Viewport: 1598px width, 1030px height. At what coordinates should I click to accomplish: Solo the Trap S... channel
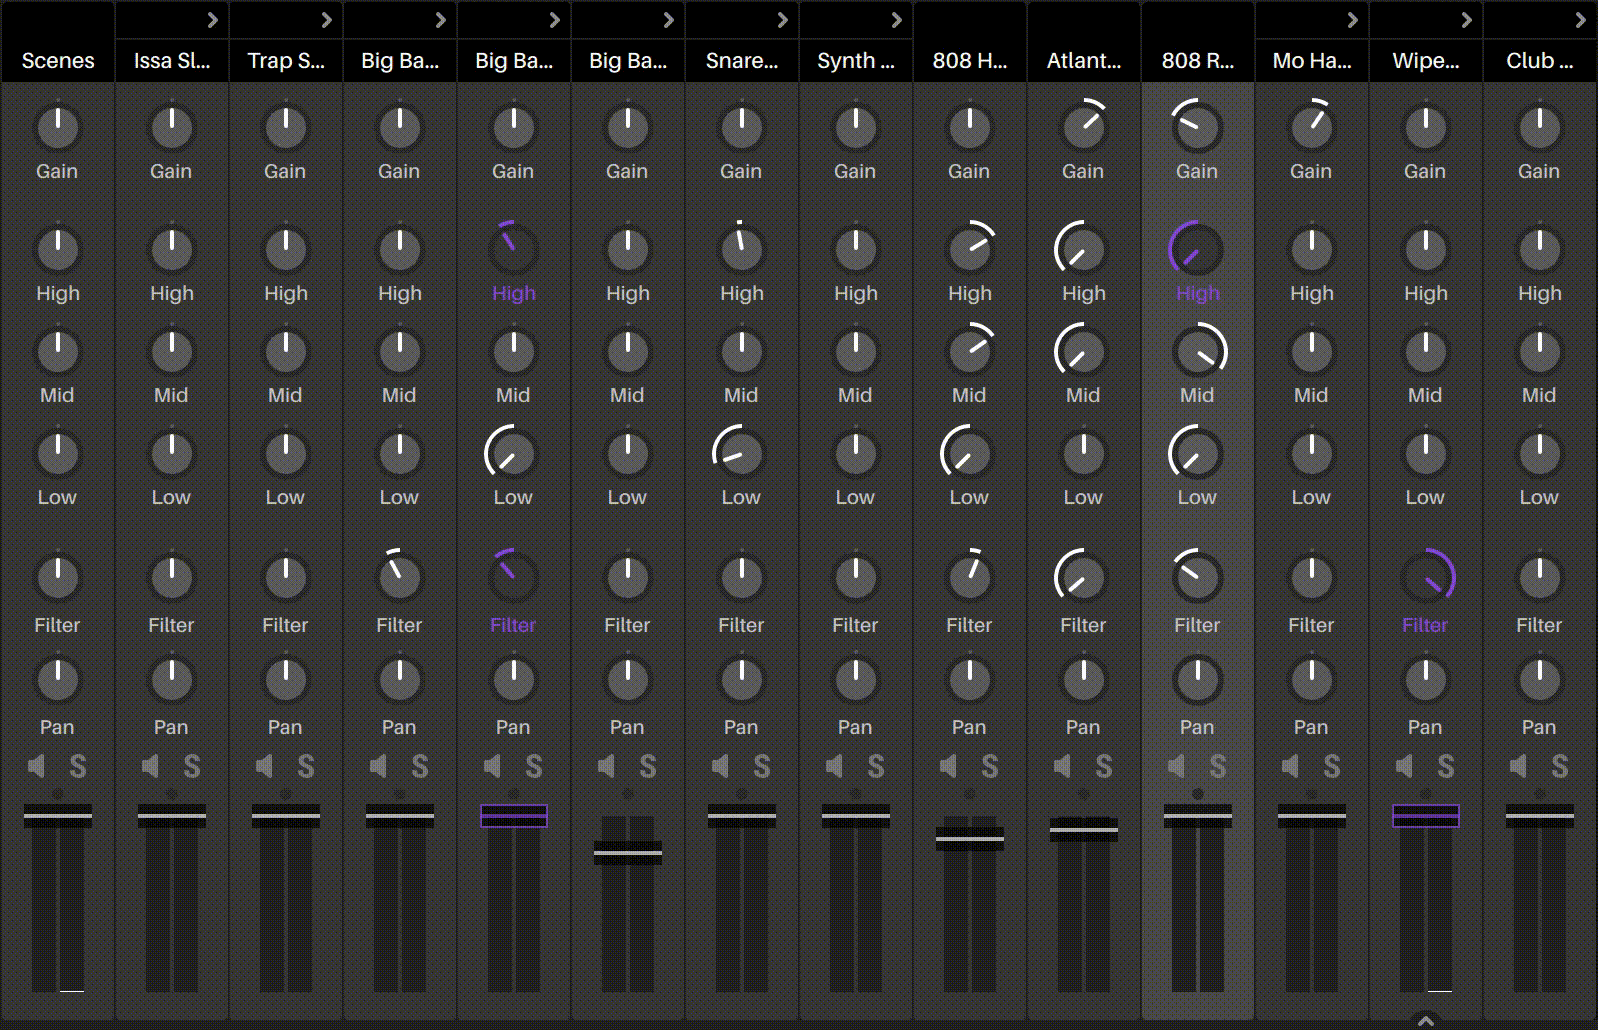pos(306,767)
